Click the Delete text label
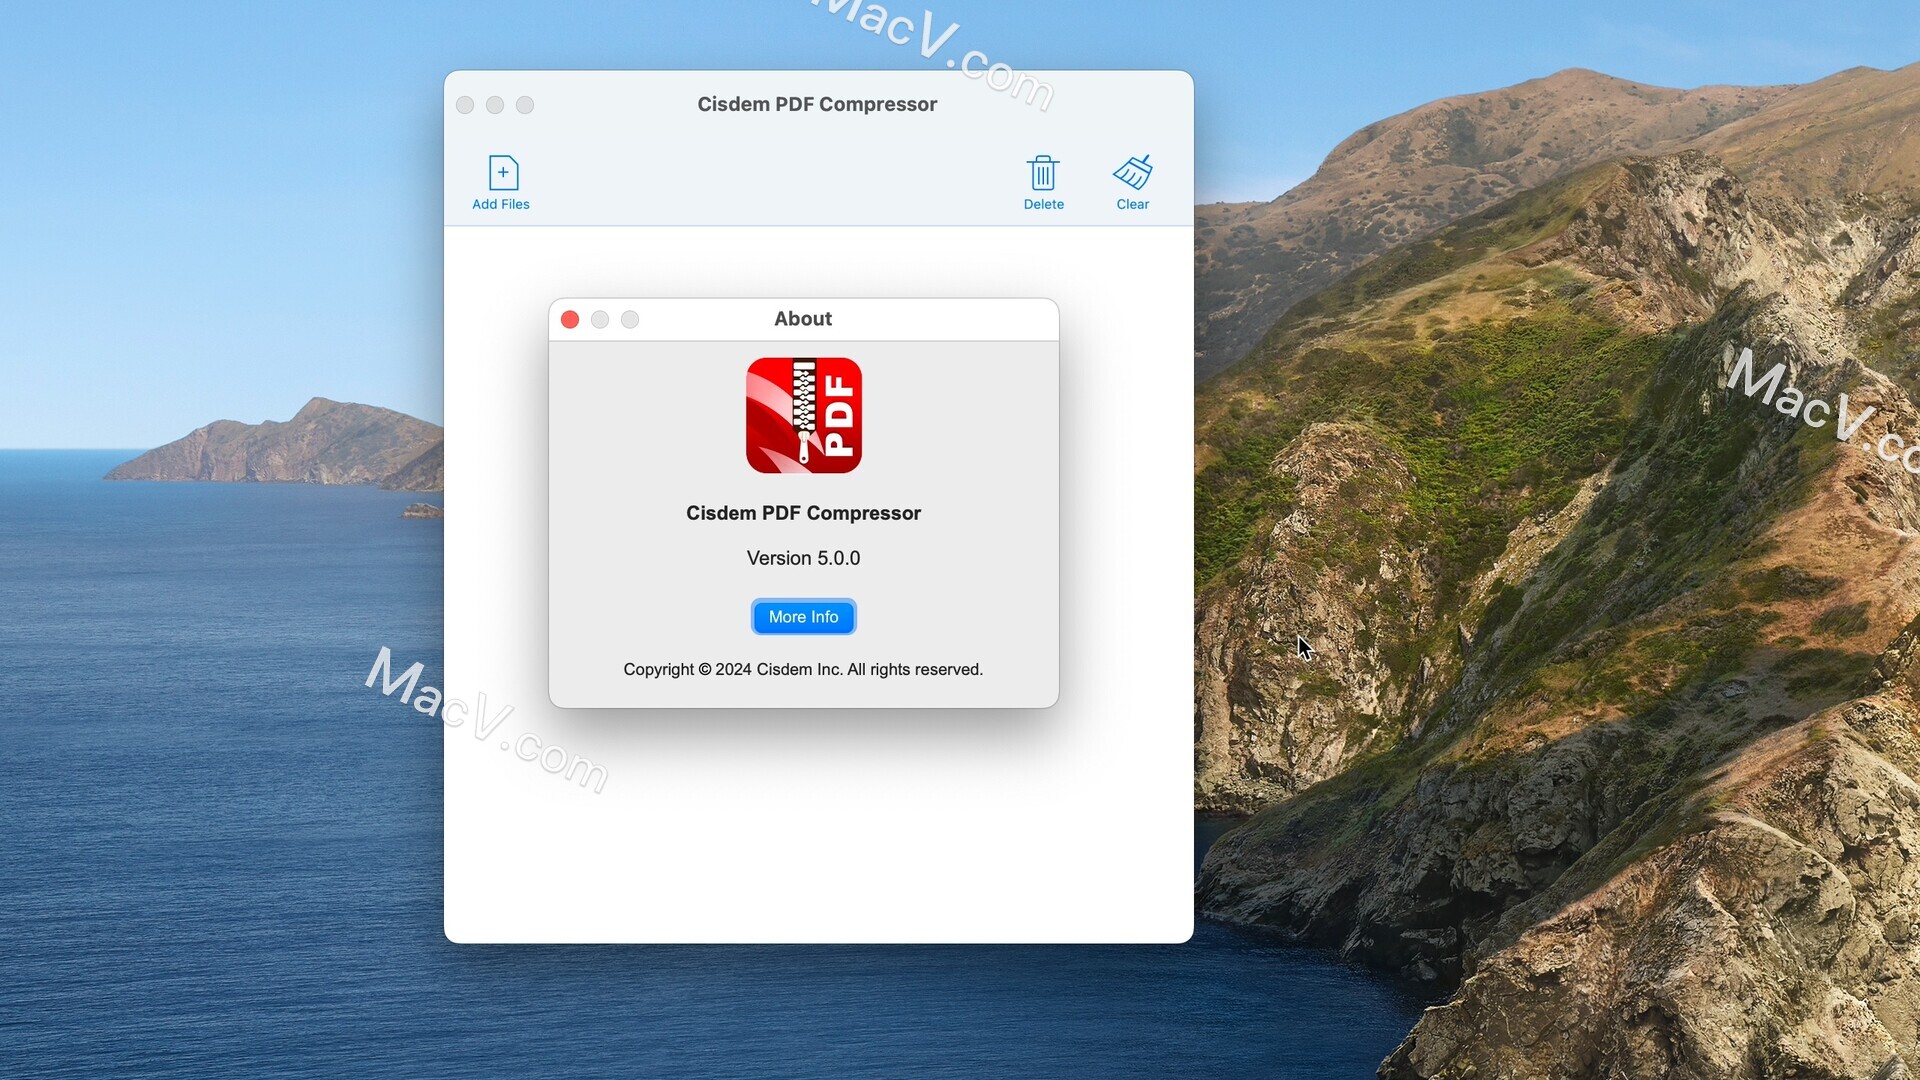The image size is (1920, 1080). [1043, 203]
